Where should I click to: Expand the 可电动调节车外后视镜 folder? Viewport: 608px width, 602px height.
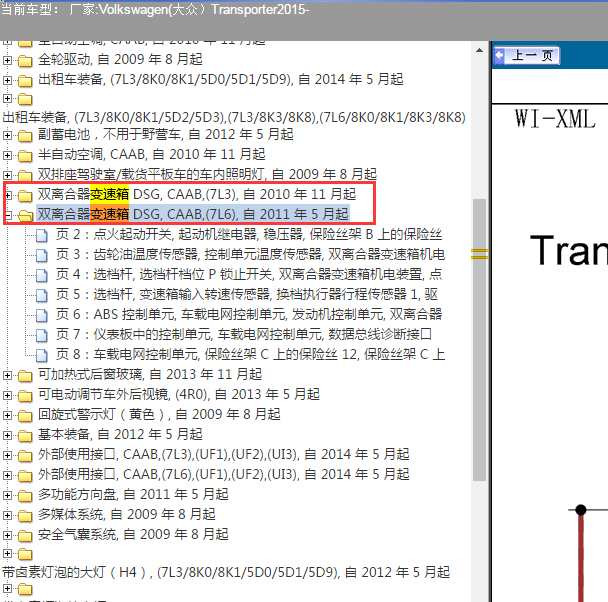click(x=7, y=395)
